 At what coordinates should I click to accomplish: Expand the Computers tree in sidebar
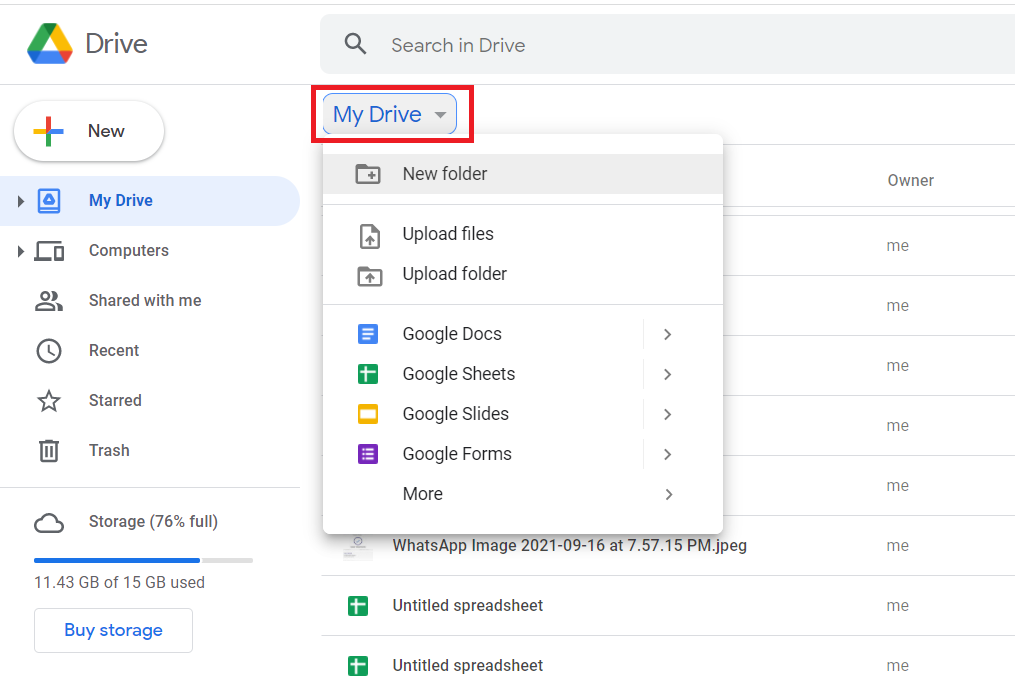pos(21,251)
